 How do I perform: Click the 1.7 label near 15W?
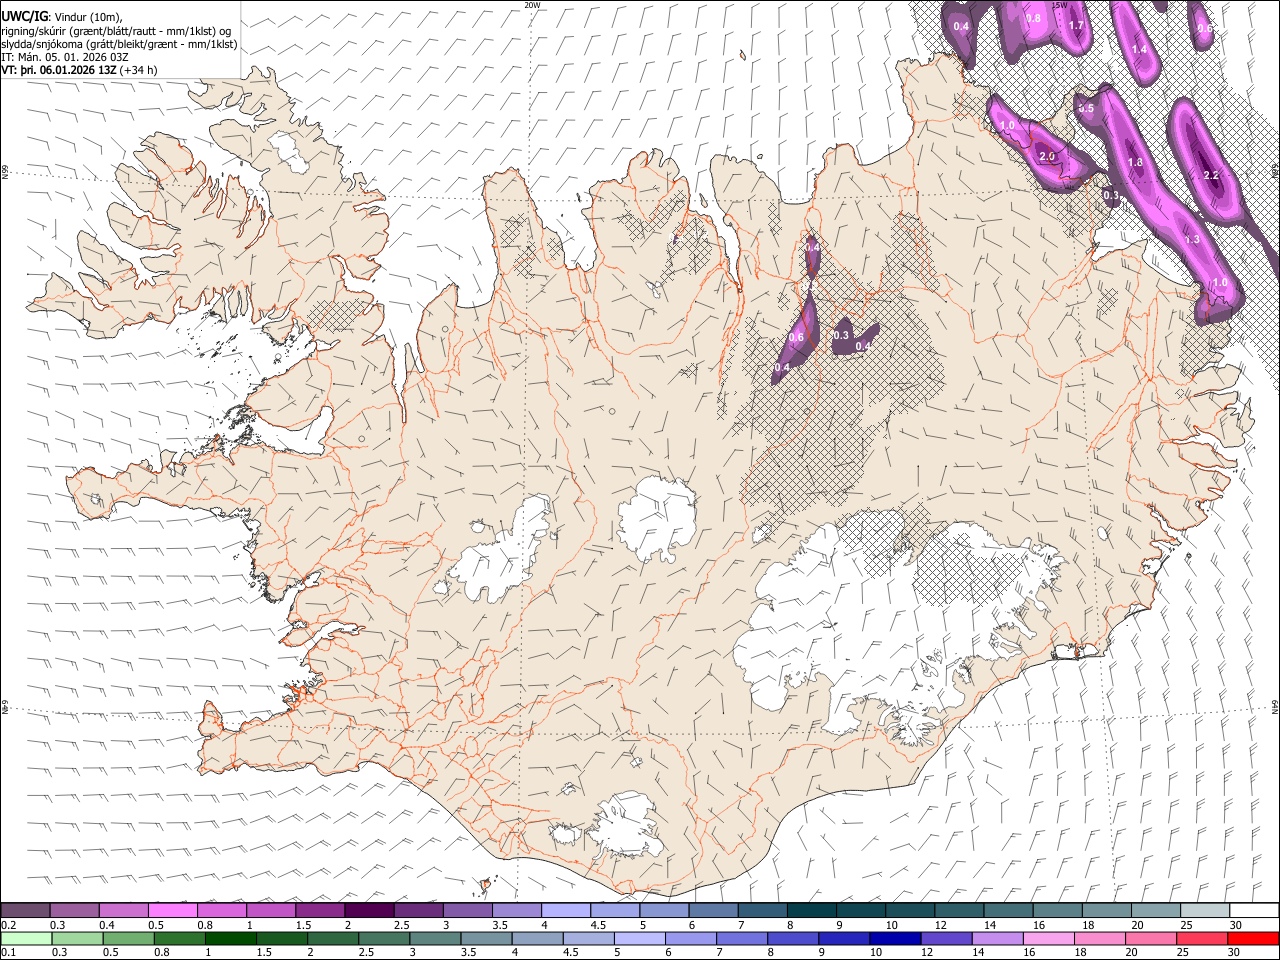click(x=1076, y=25)
